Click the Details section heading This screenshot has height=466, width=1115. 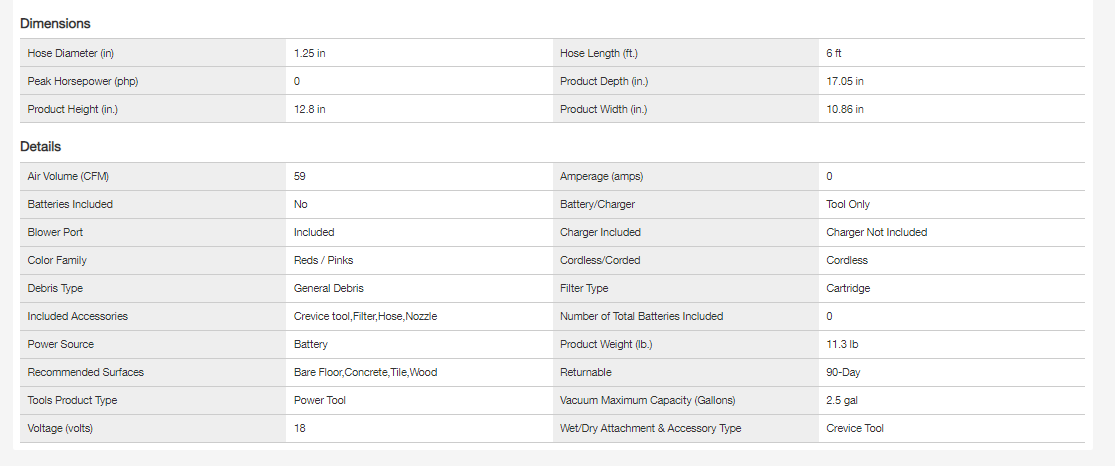[41, 147]
